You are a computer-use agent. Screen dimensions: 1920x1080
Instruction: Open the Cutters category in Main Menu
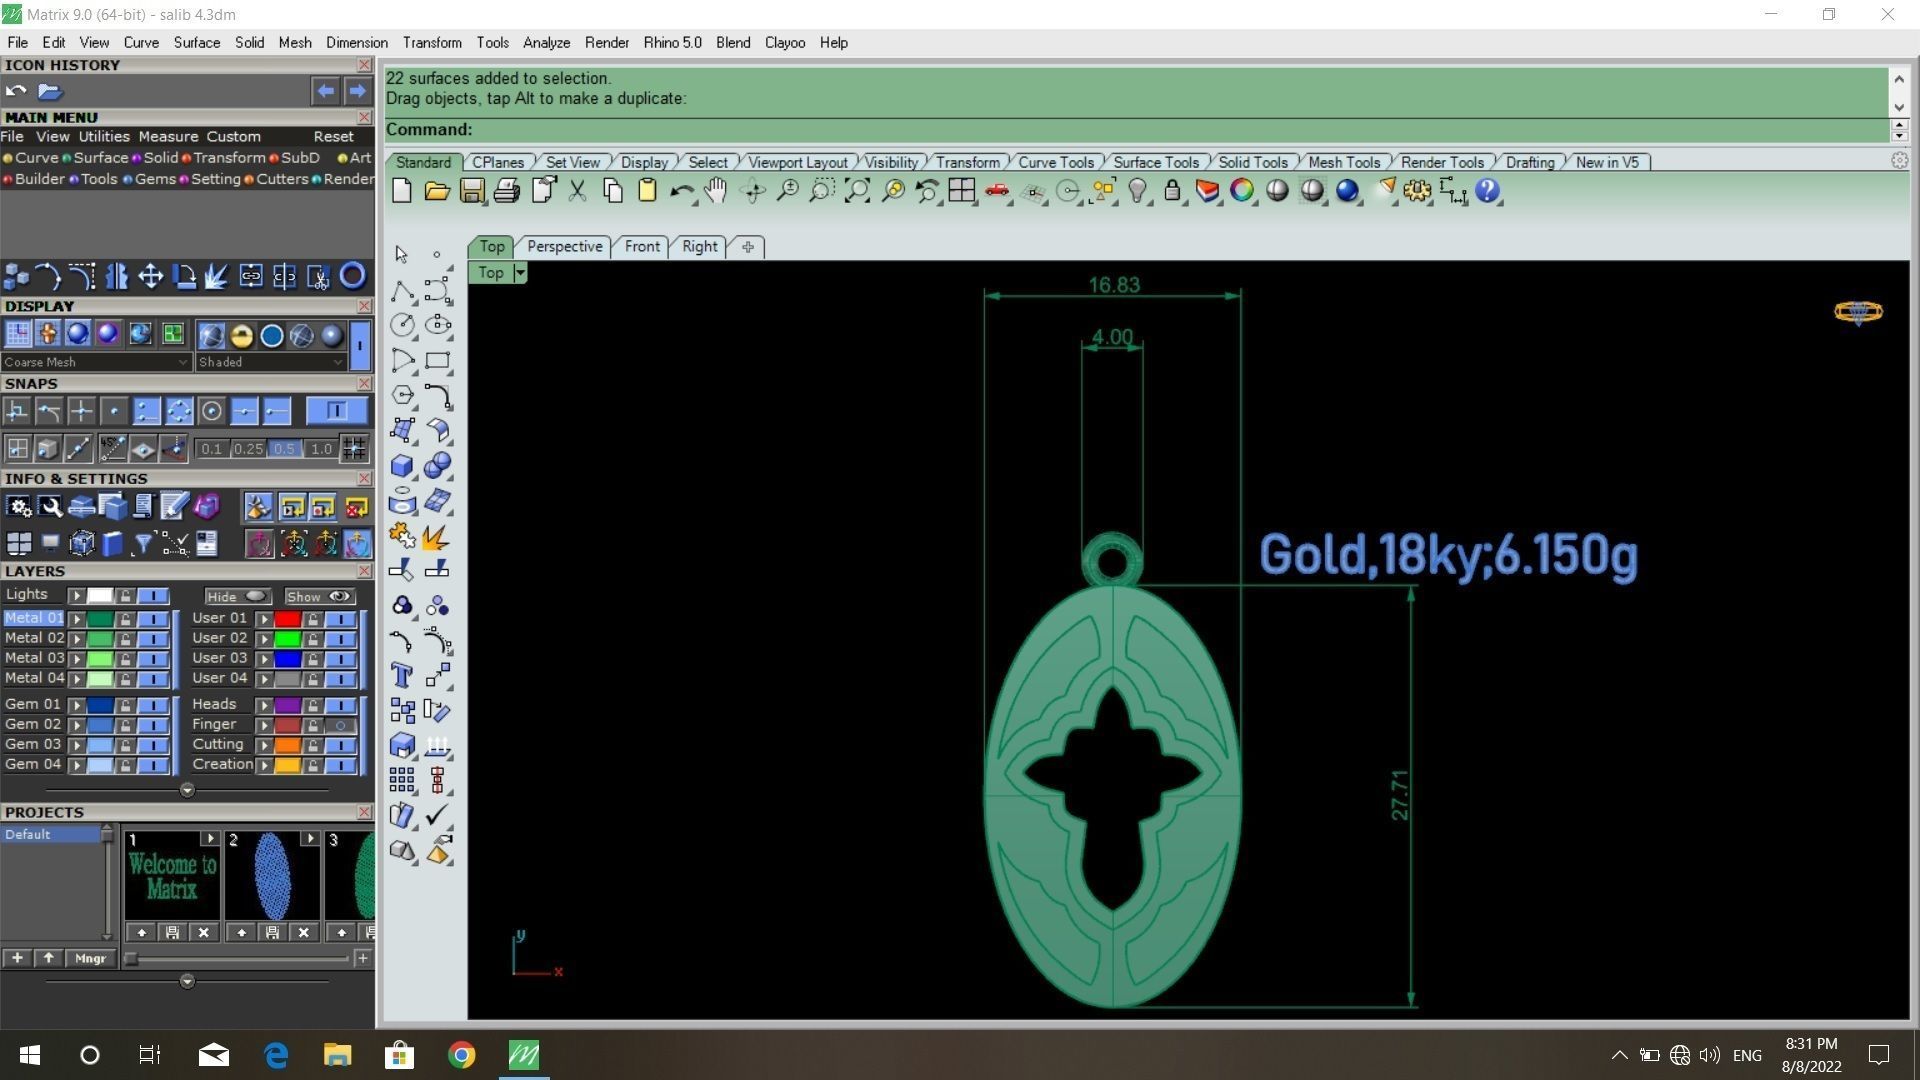(x=282, y=179)
